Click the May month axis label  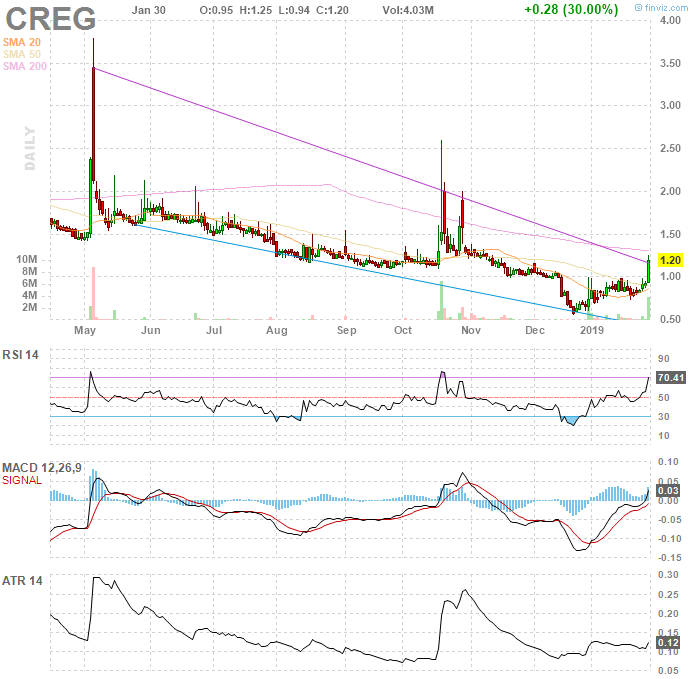click(x=85, y=330)
